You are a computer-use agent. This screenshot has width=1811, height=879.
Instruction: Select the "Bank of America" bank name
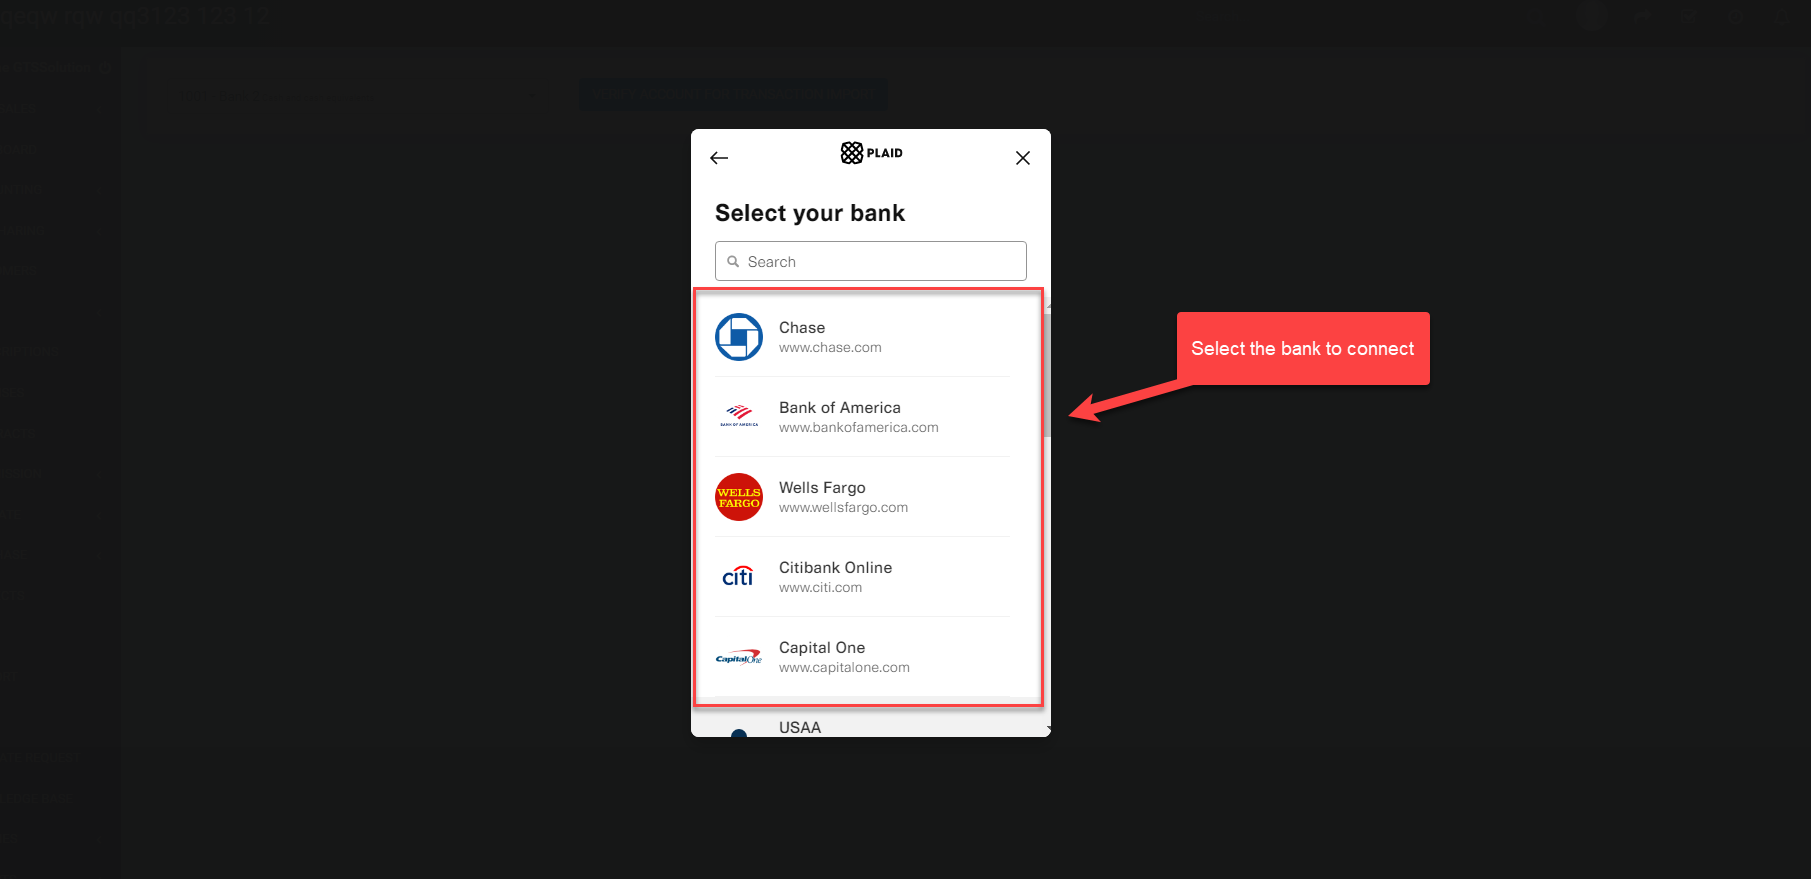840,408
